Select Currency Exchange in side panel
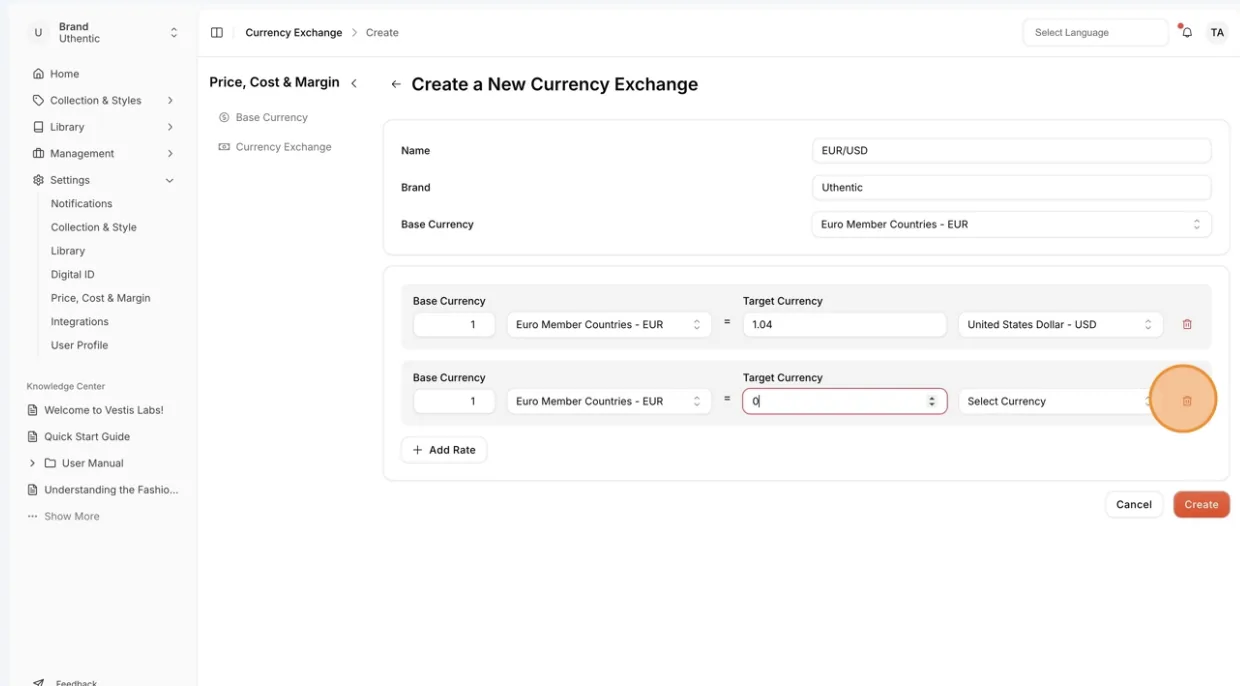Viewport: 1240px width, 686px height. point(284,147)
